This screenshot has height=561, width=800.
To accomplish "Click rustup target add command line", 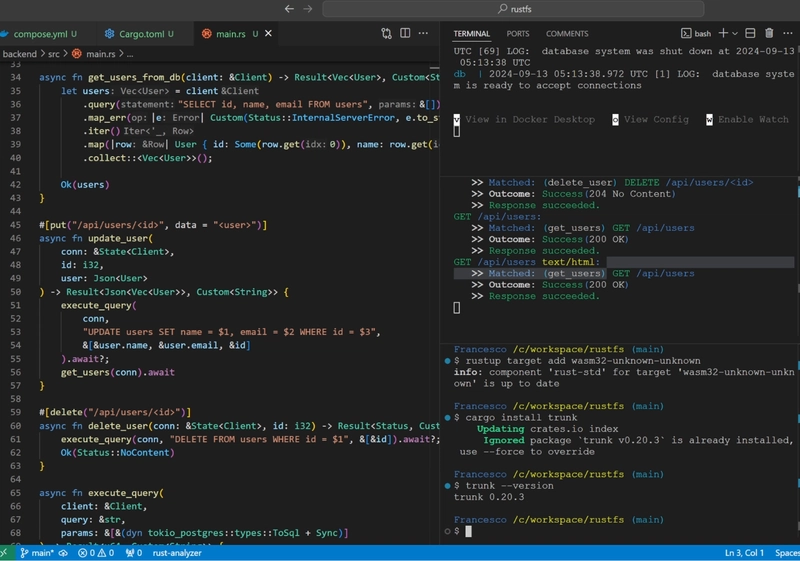I will pos(583,361).
